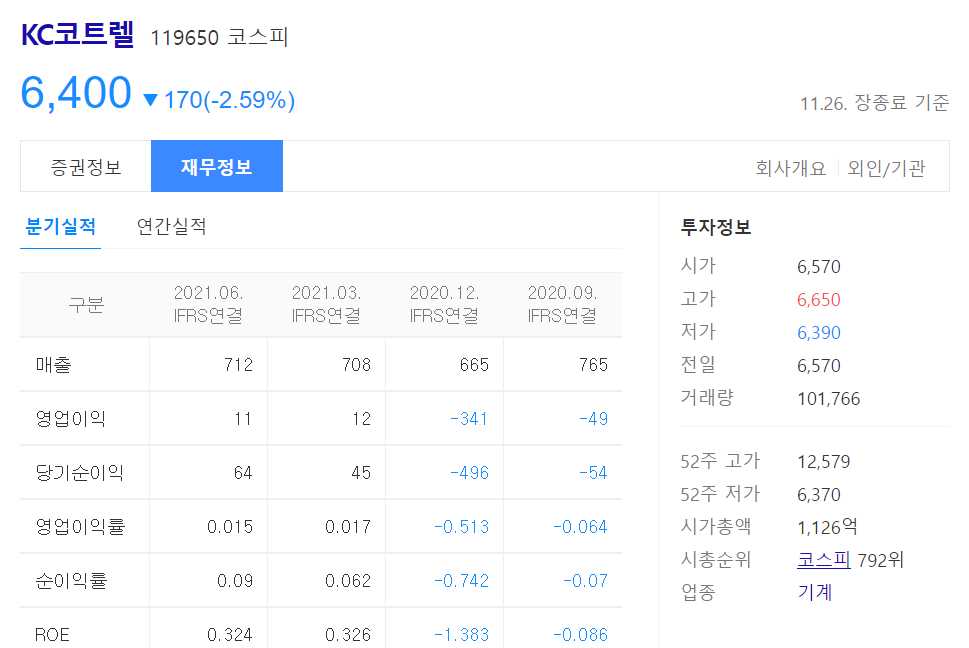Click the 영업이익 row label
969x648 pixels.
coord(69,418)
